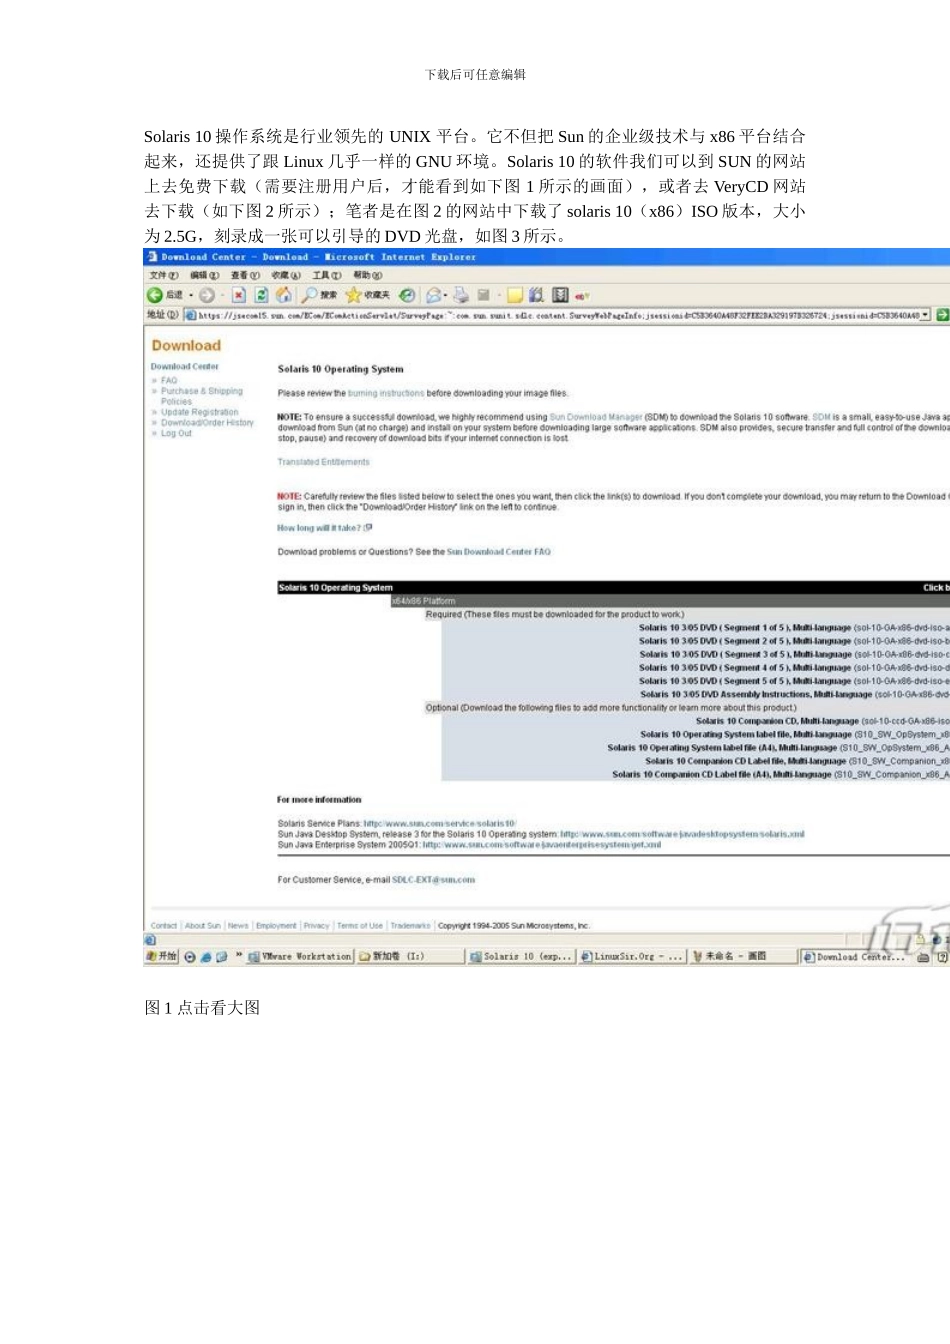Switch to Solaris 10 (exp... taskbar item
The height and width of the screenshot is (1344, 950).
click(x=521, y=957)
